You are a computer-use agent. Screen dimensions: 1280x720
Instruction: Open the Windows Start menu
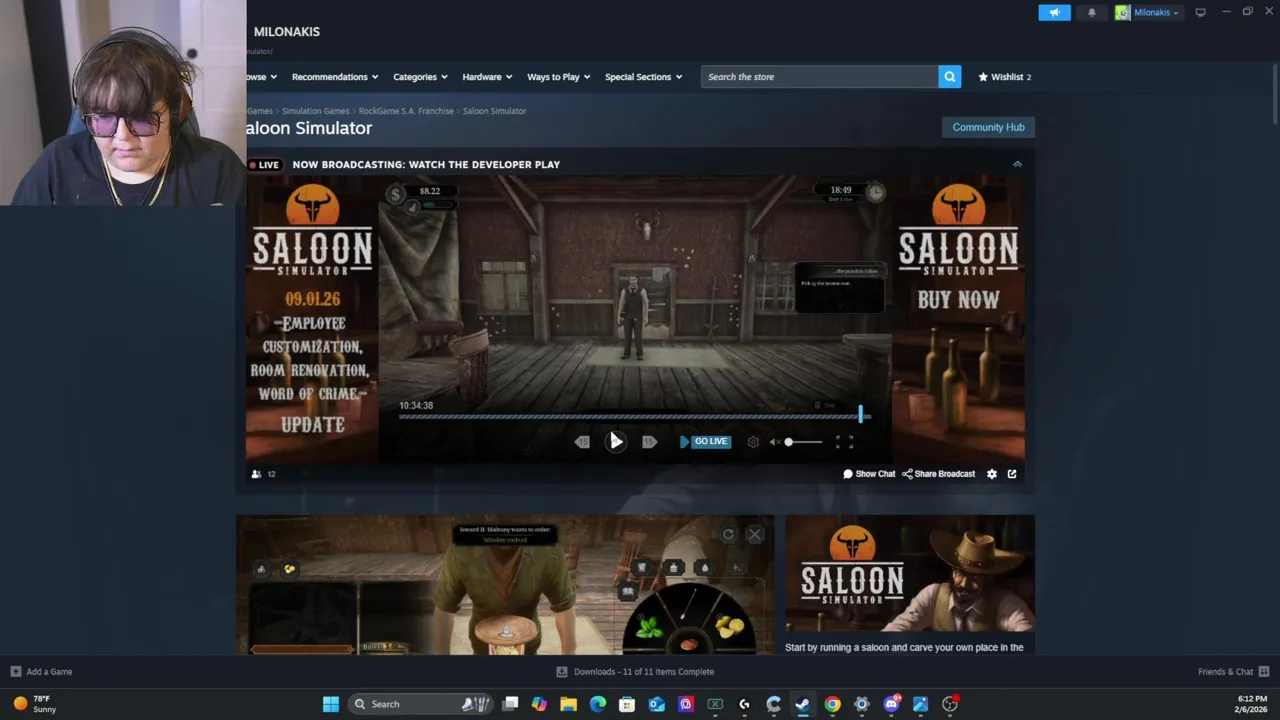[x=331, y=704]
